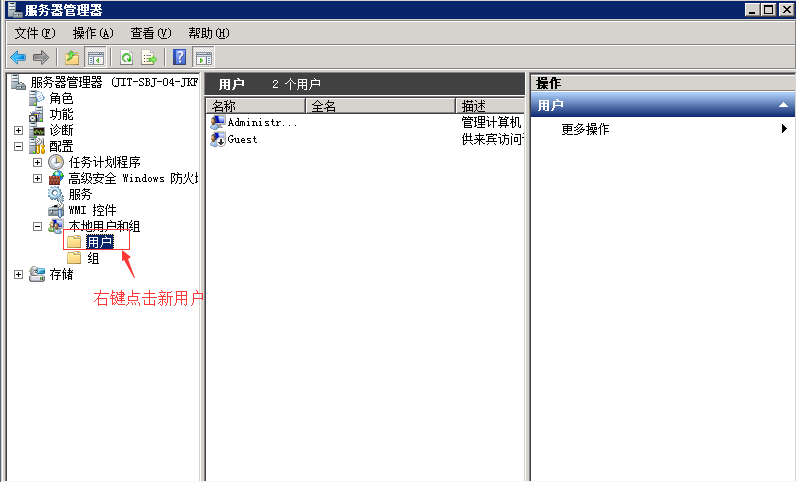This screenshot has height=482, width=796.
Task: Click the 本地用户和组 users icon
Action: pos(56,227)
